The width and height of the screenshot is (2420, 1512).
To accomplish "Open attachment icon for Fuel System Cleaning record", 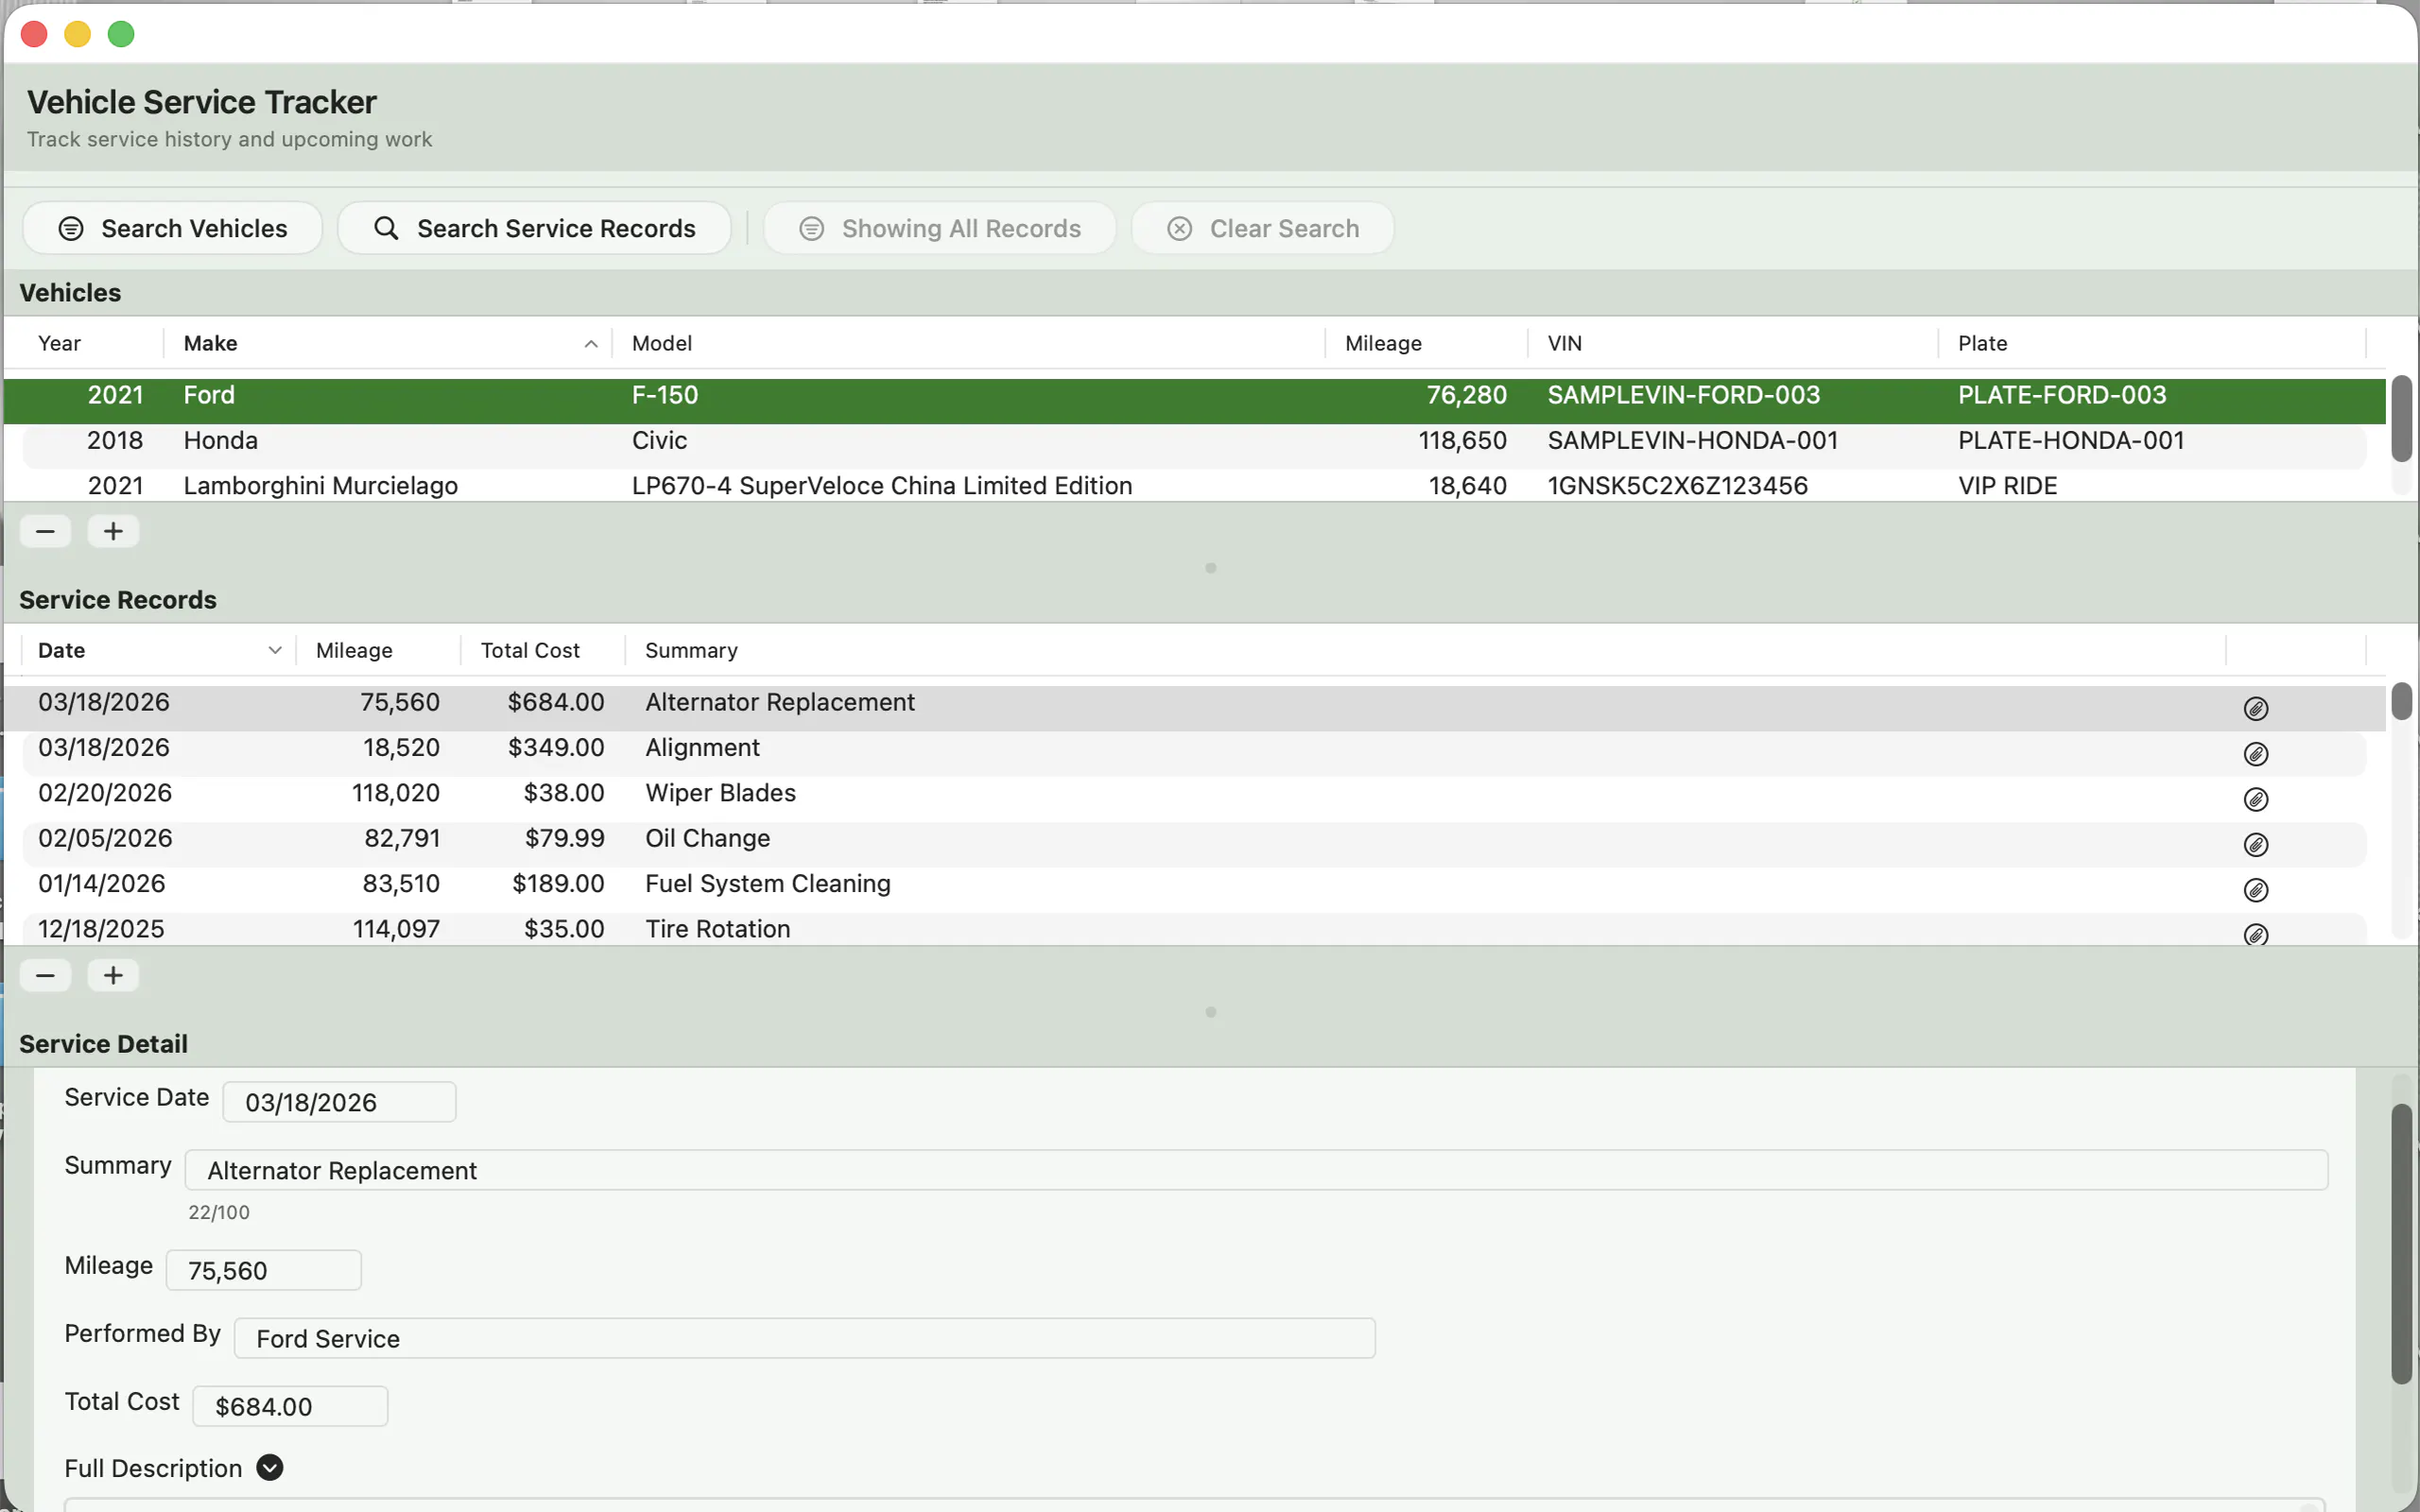I will click(2255, 889).
